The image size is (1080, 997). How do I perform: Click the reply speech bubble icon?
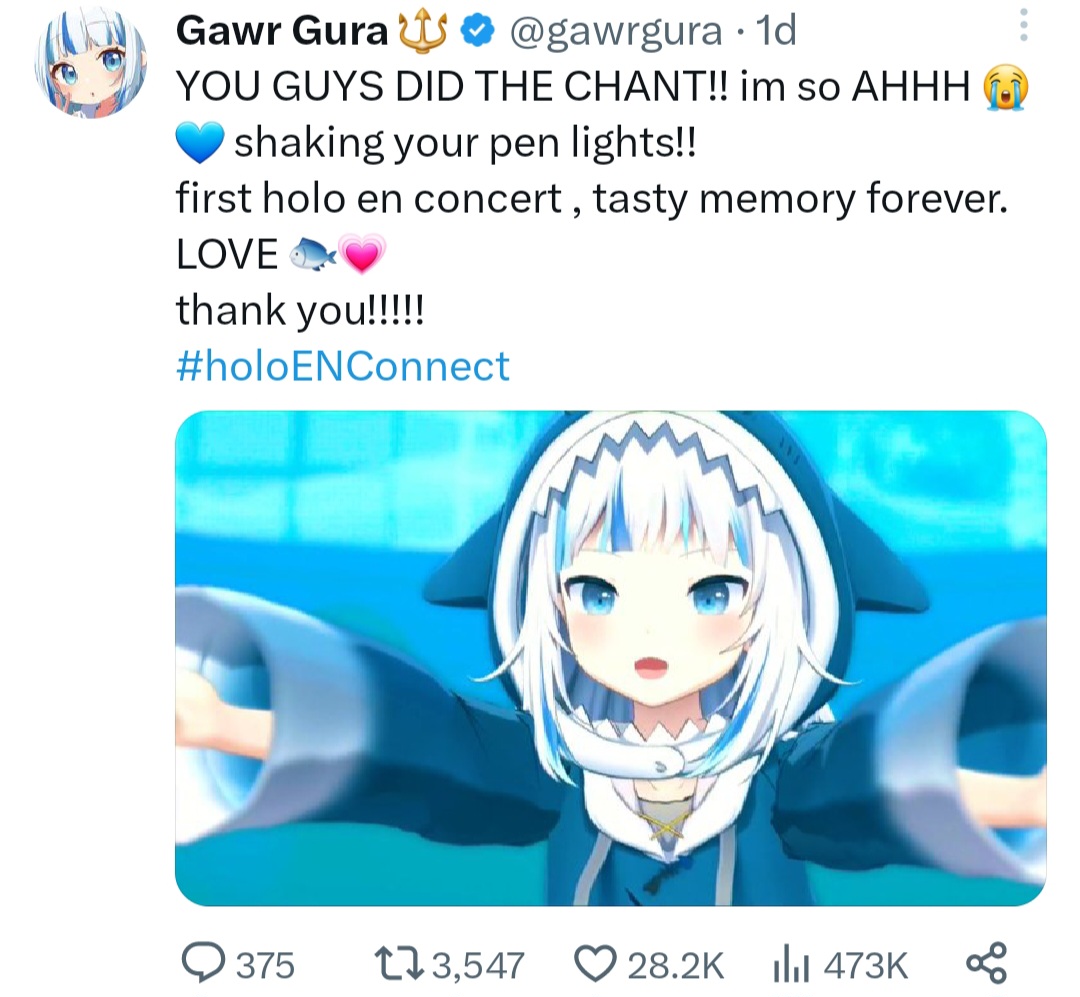point(202,963)
